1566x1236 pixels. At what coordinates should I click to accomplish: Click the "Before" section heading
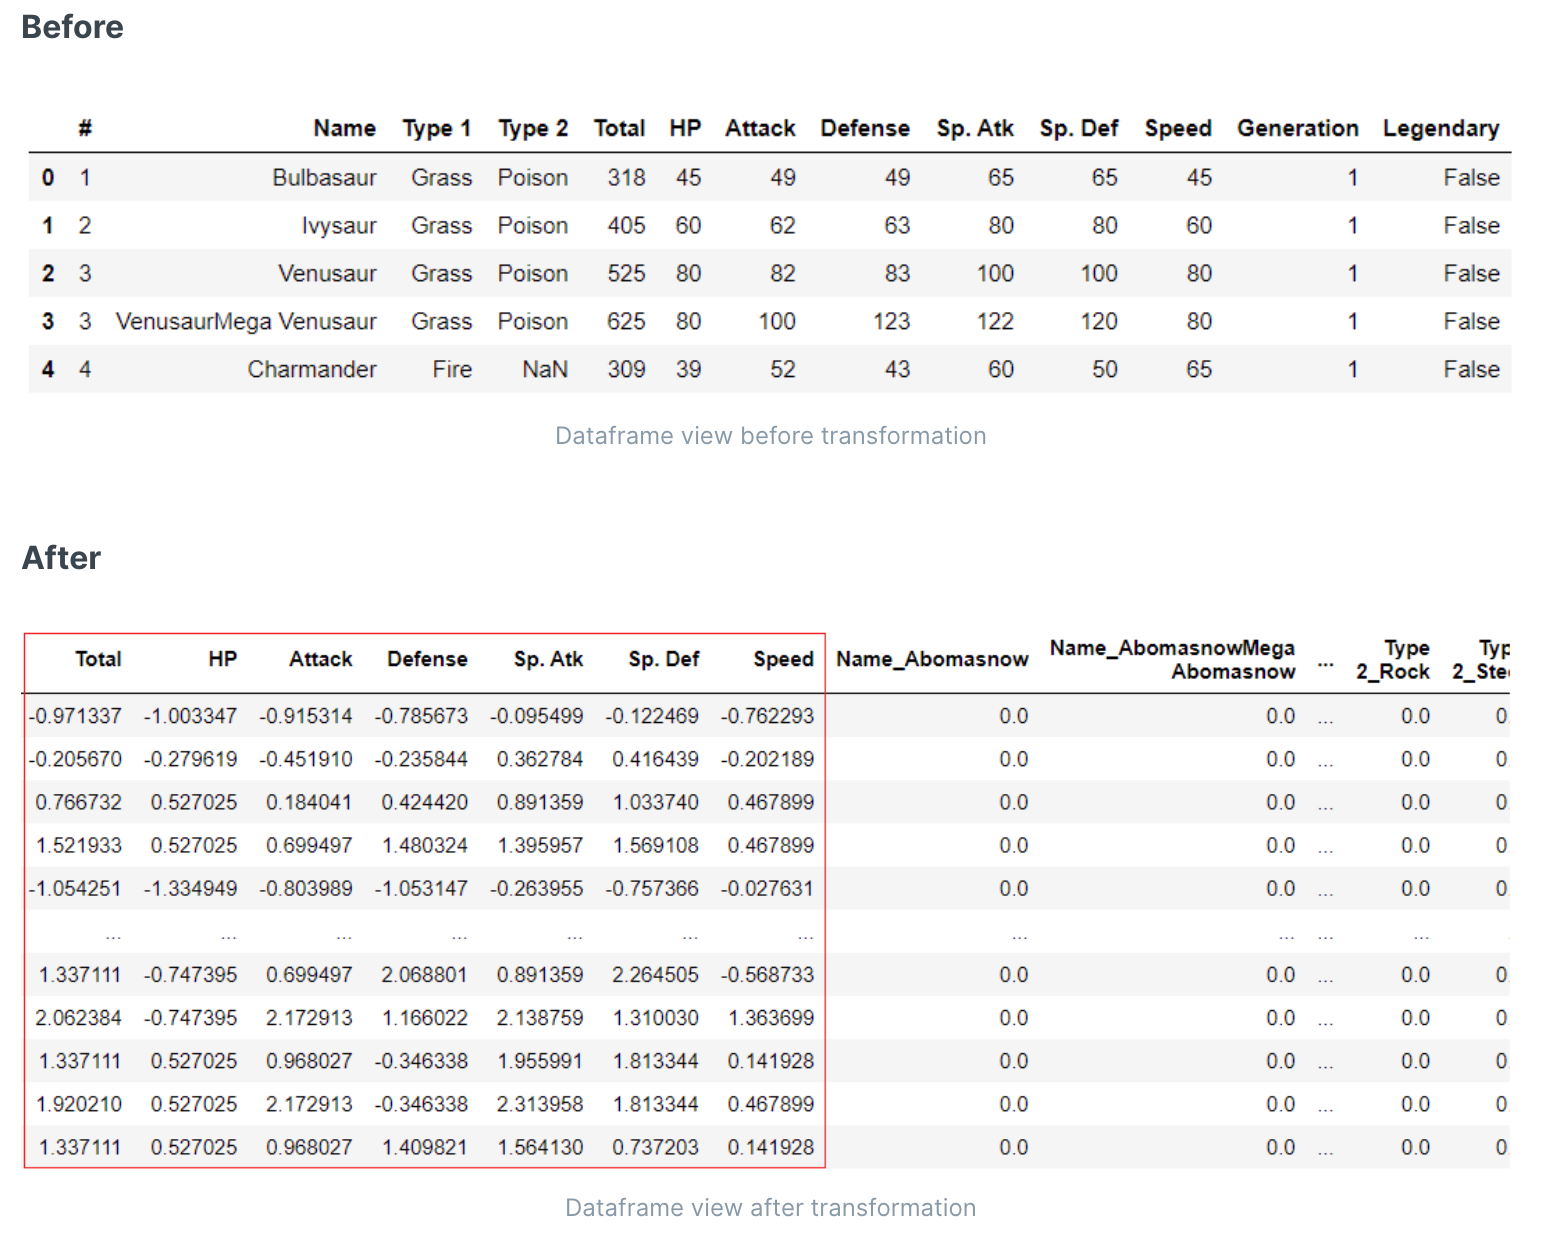pyautogui.click(x=72, y=27)
